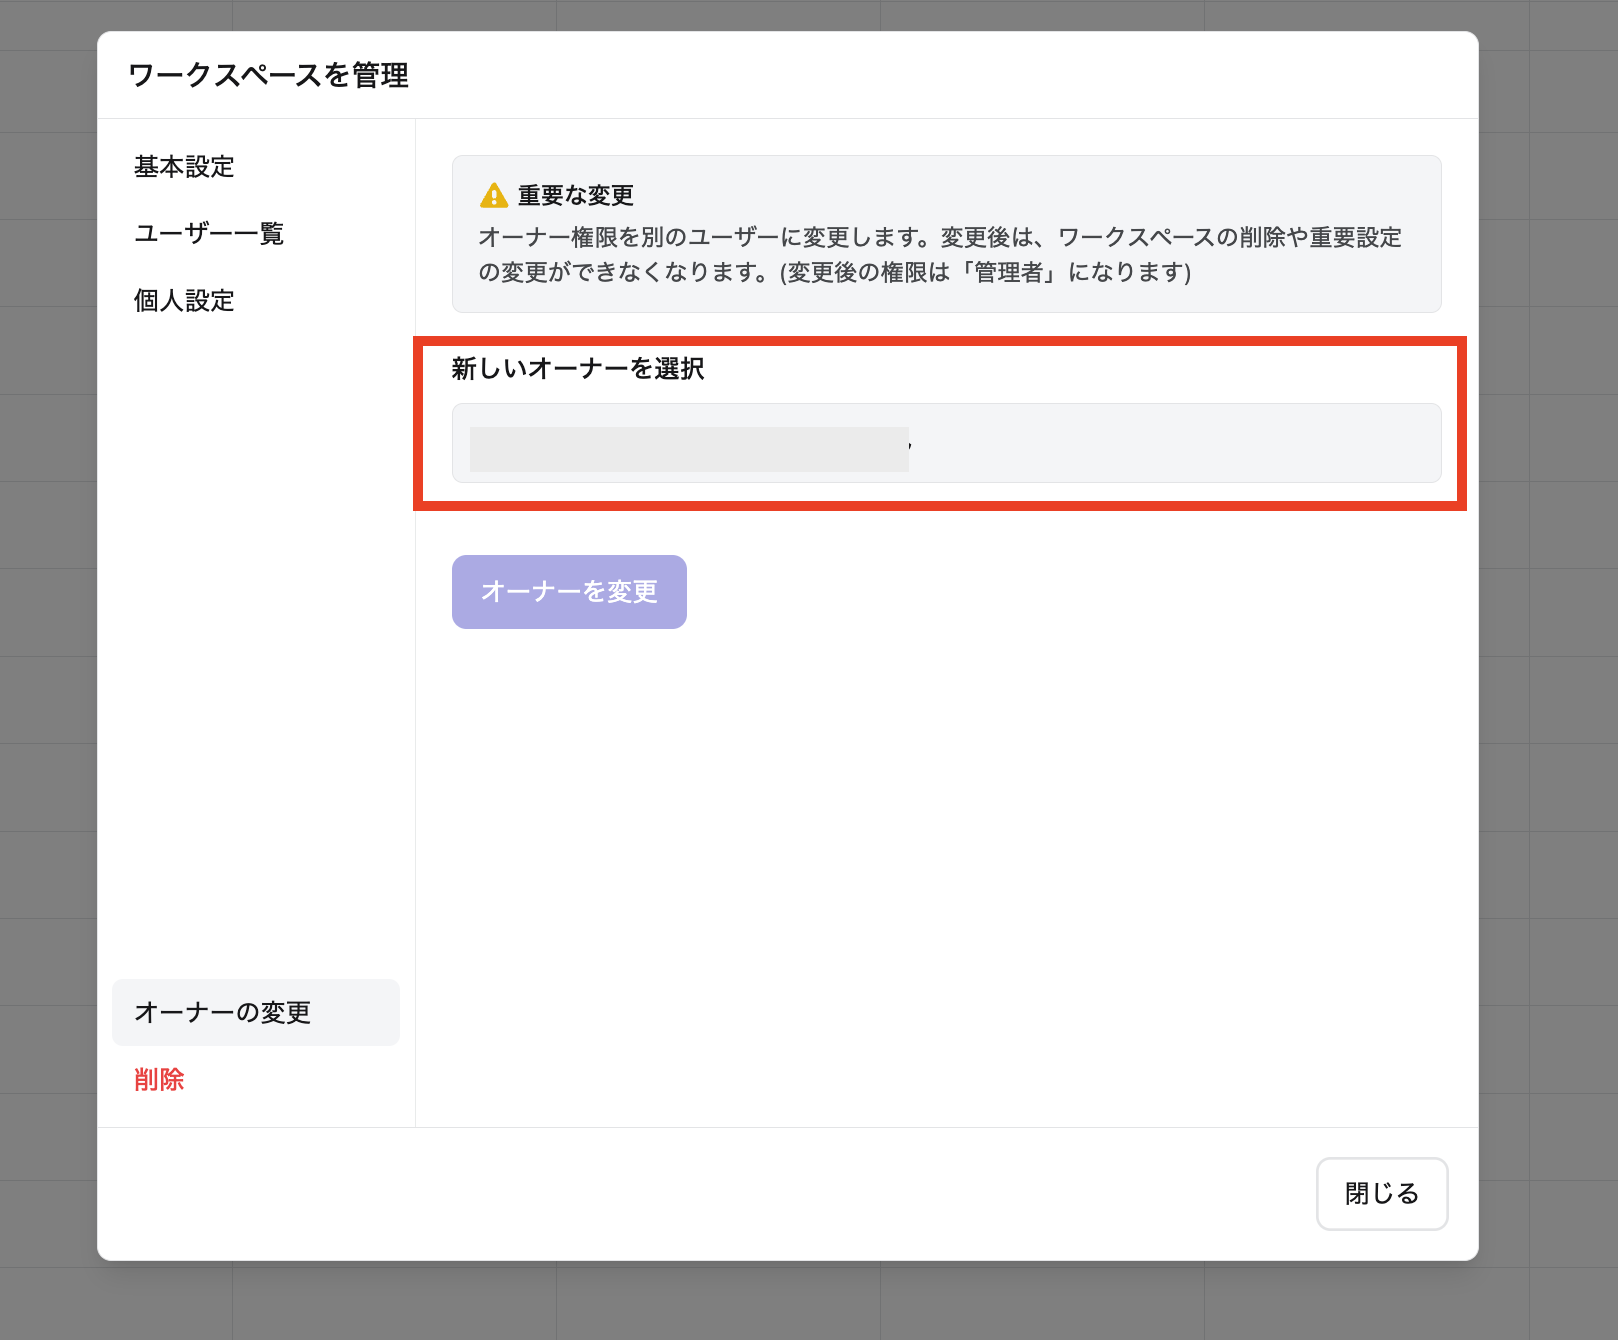
Task: Click the 閉じる button
Action: pos(1381,1193)
